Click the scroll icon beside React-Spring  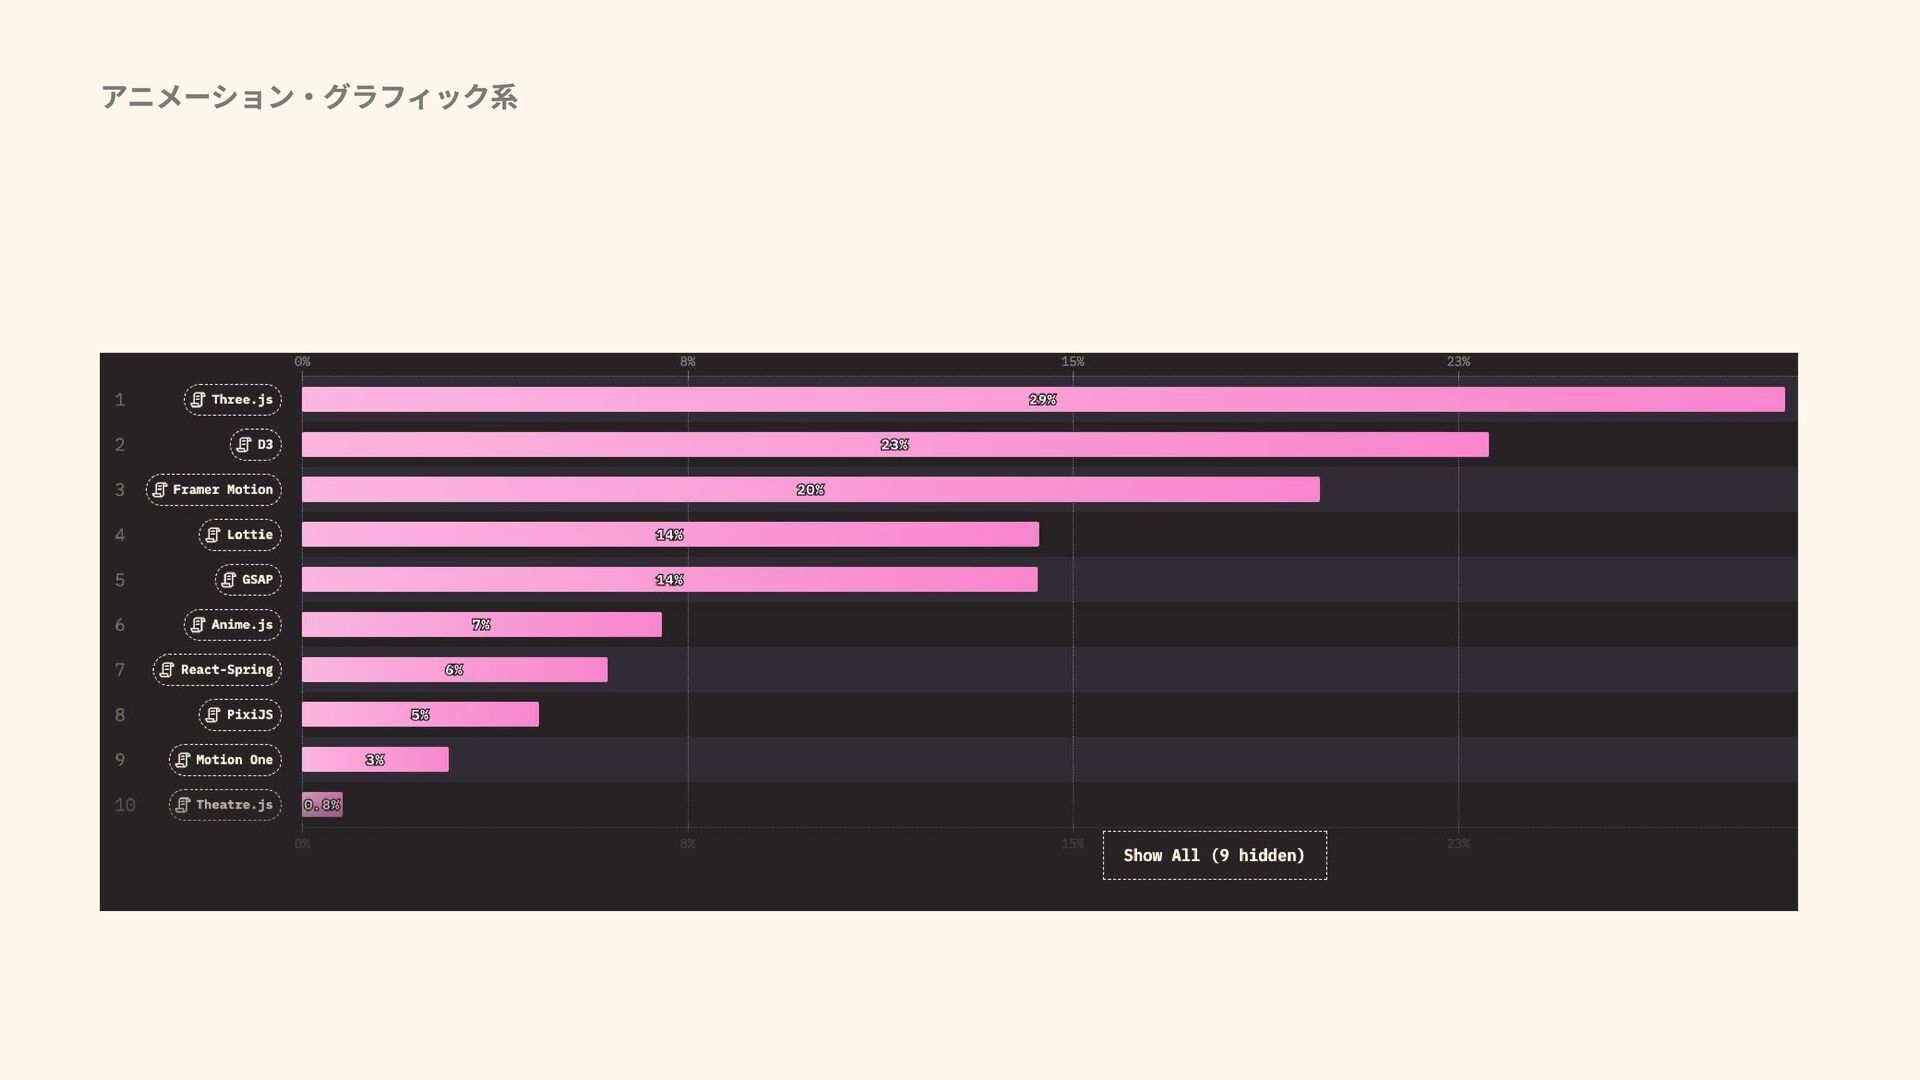point(167,670)
